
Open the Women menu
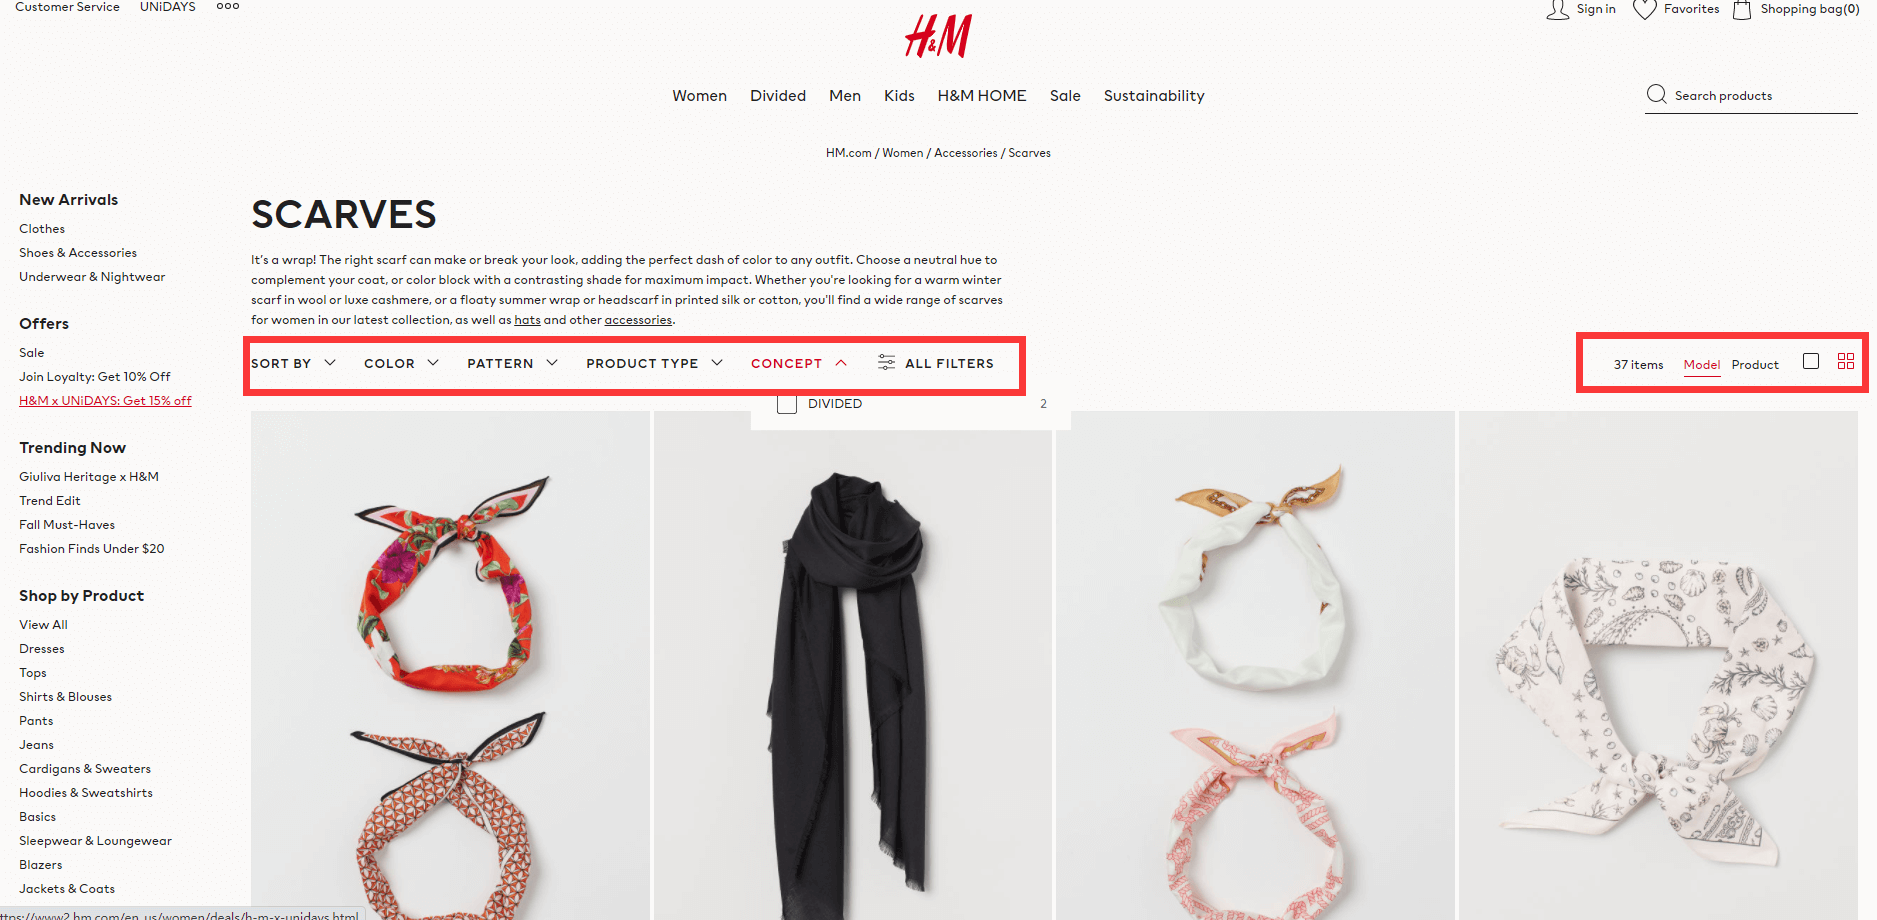699,96
